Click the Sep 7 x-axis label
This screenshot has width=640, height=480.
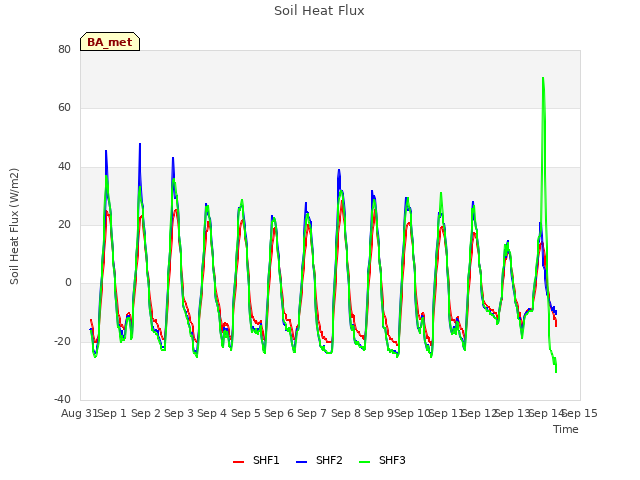[x=312, y=413]
